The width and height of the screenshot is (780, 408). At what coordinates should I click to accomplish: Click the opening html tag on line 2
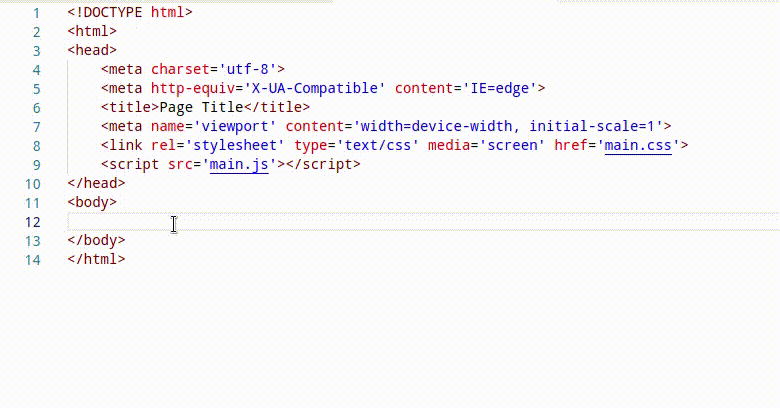92,31
